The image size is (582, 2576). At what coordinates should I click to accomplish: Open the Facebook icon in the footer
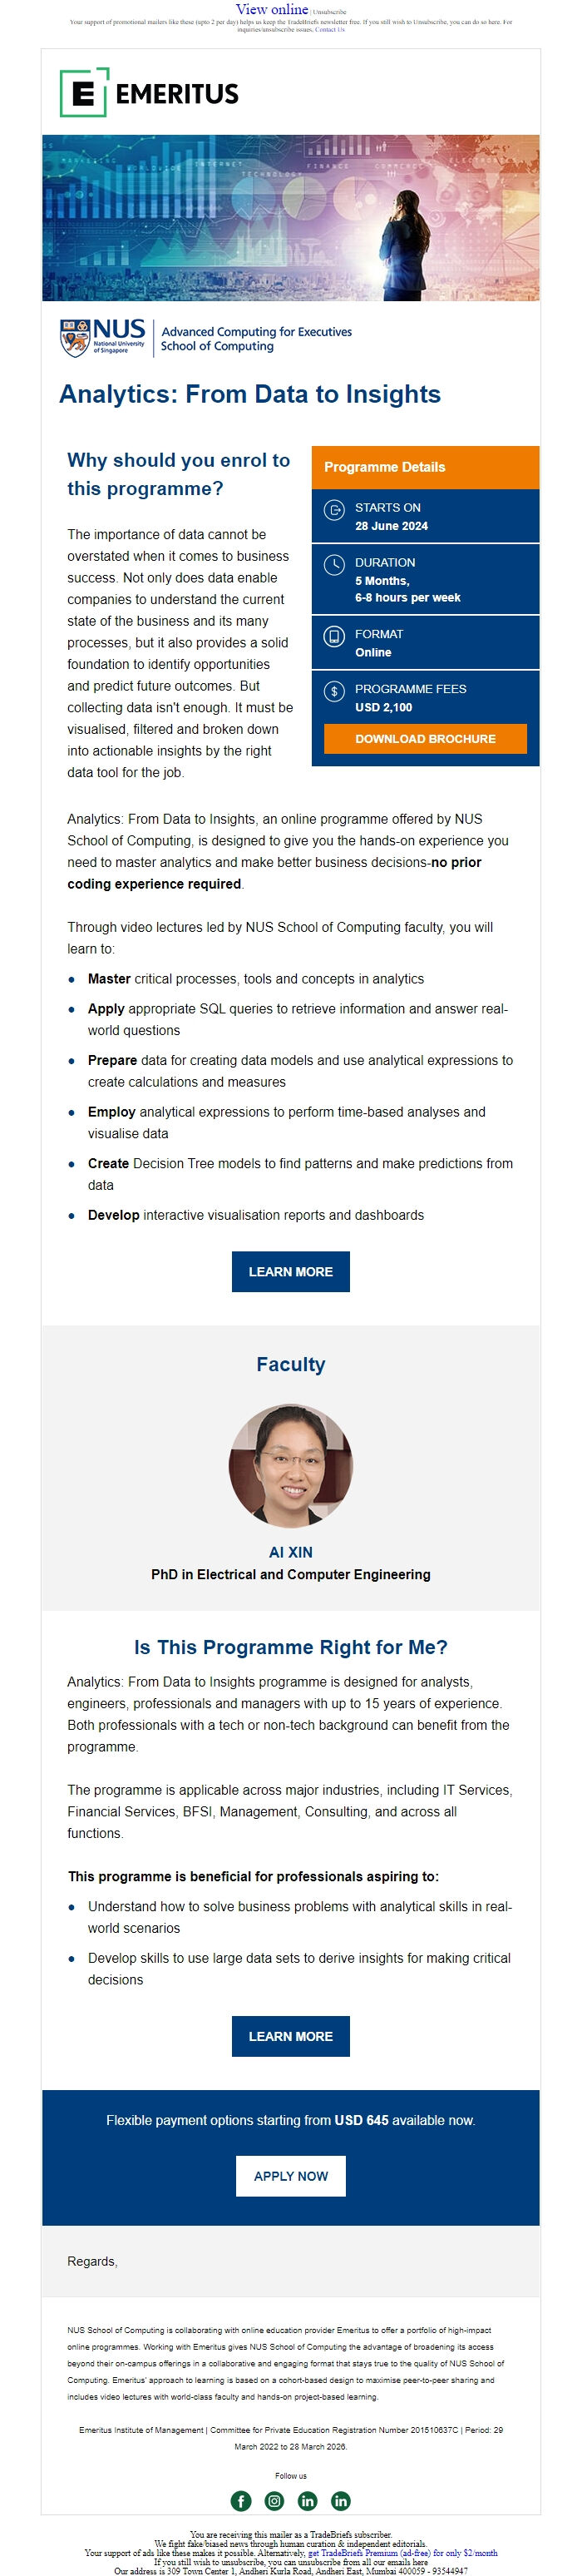(241, 2500)
